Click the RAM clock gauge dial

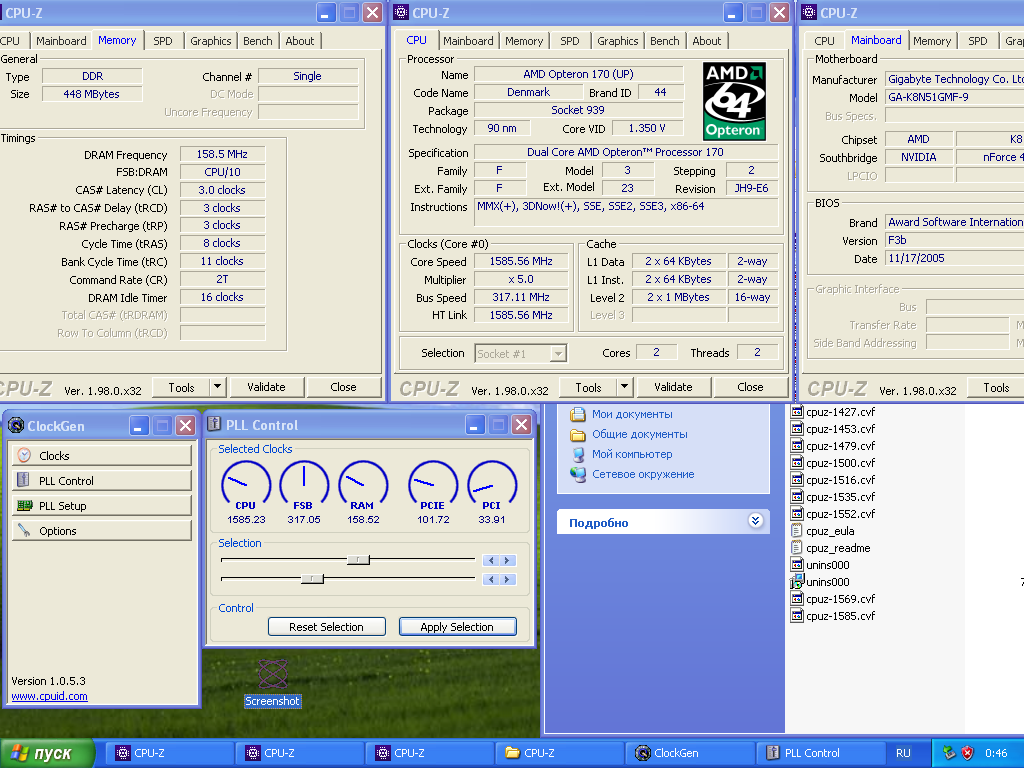363,485
